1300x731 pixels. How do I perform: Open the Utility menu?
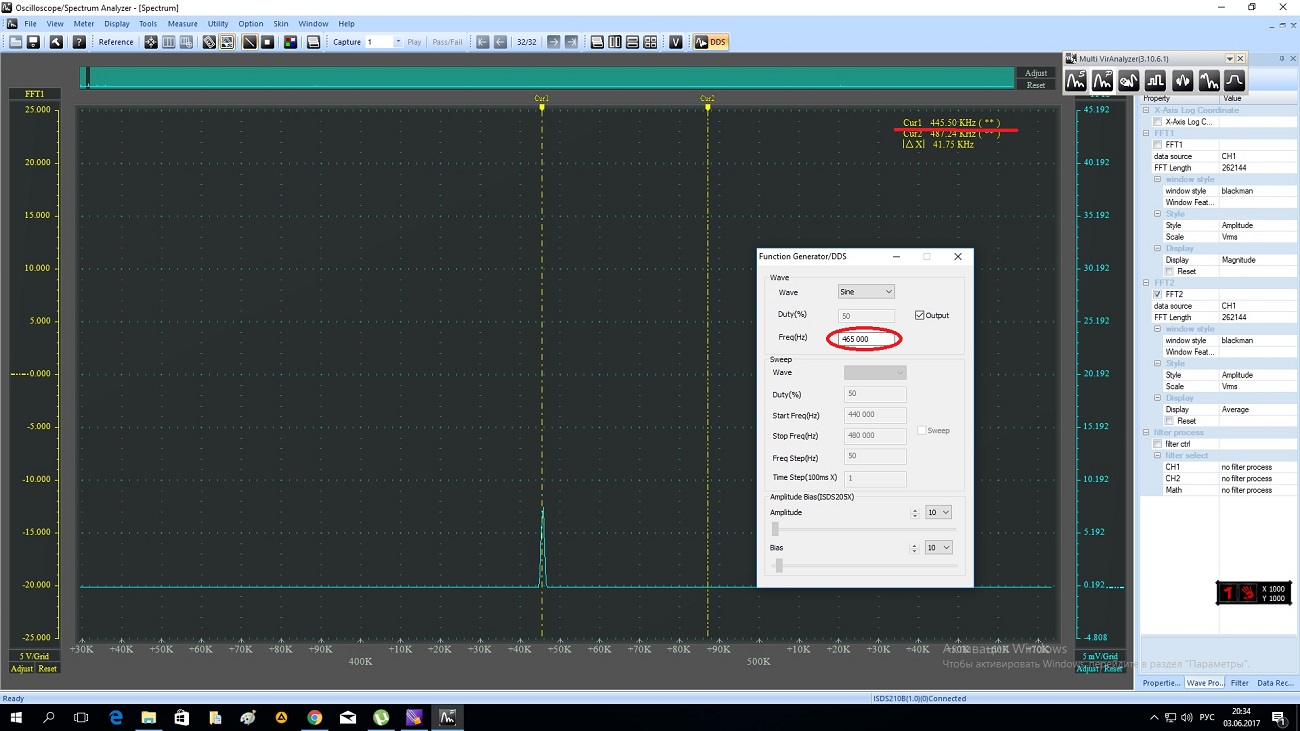pyautogui.click(x=218, y=24)
